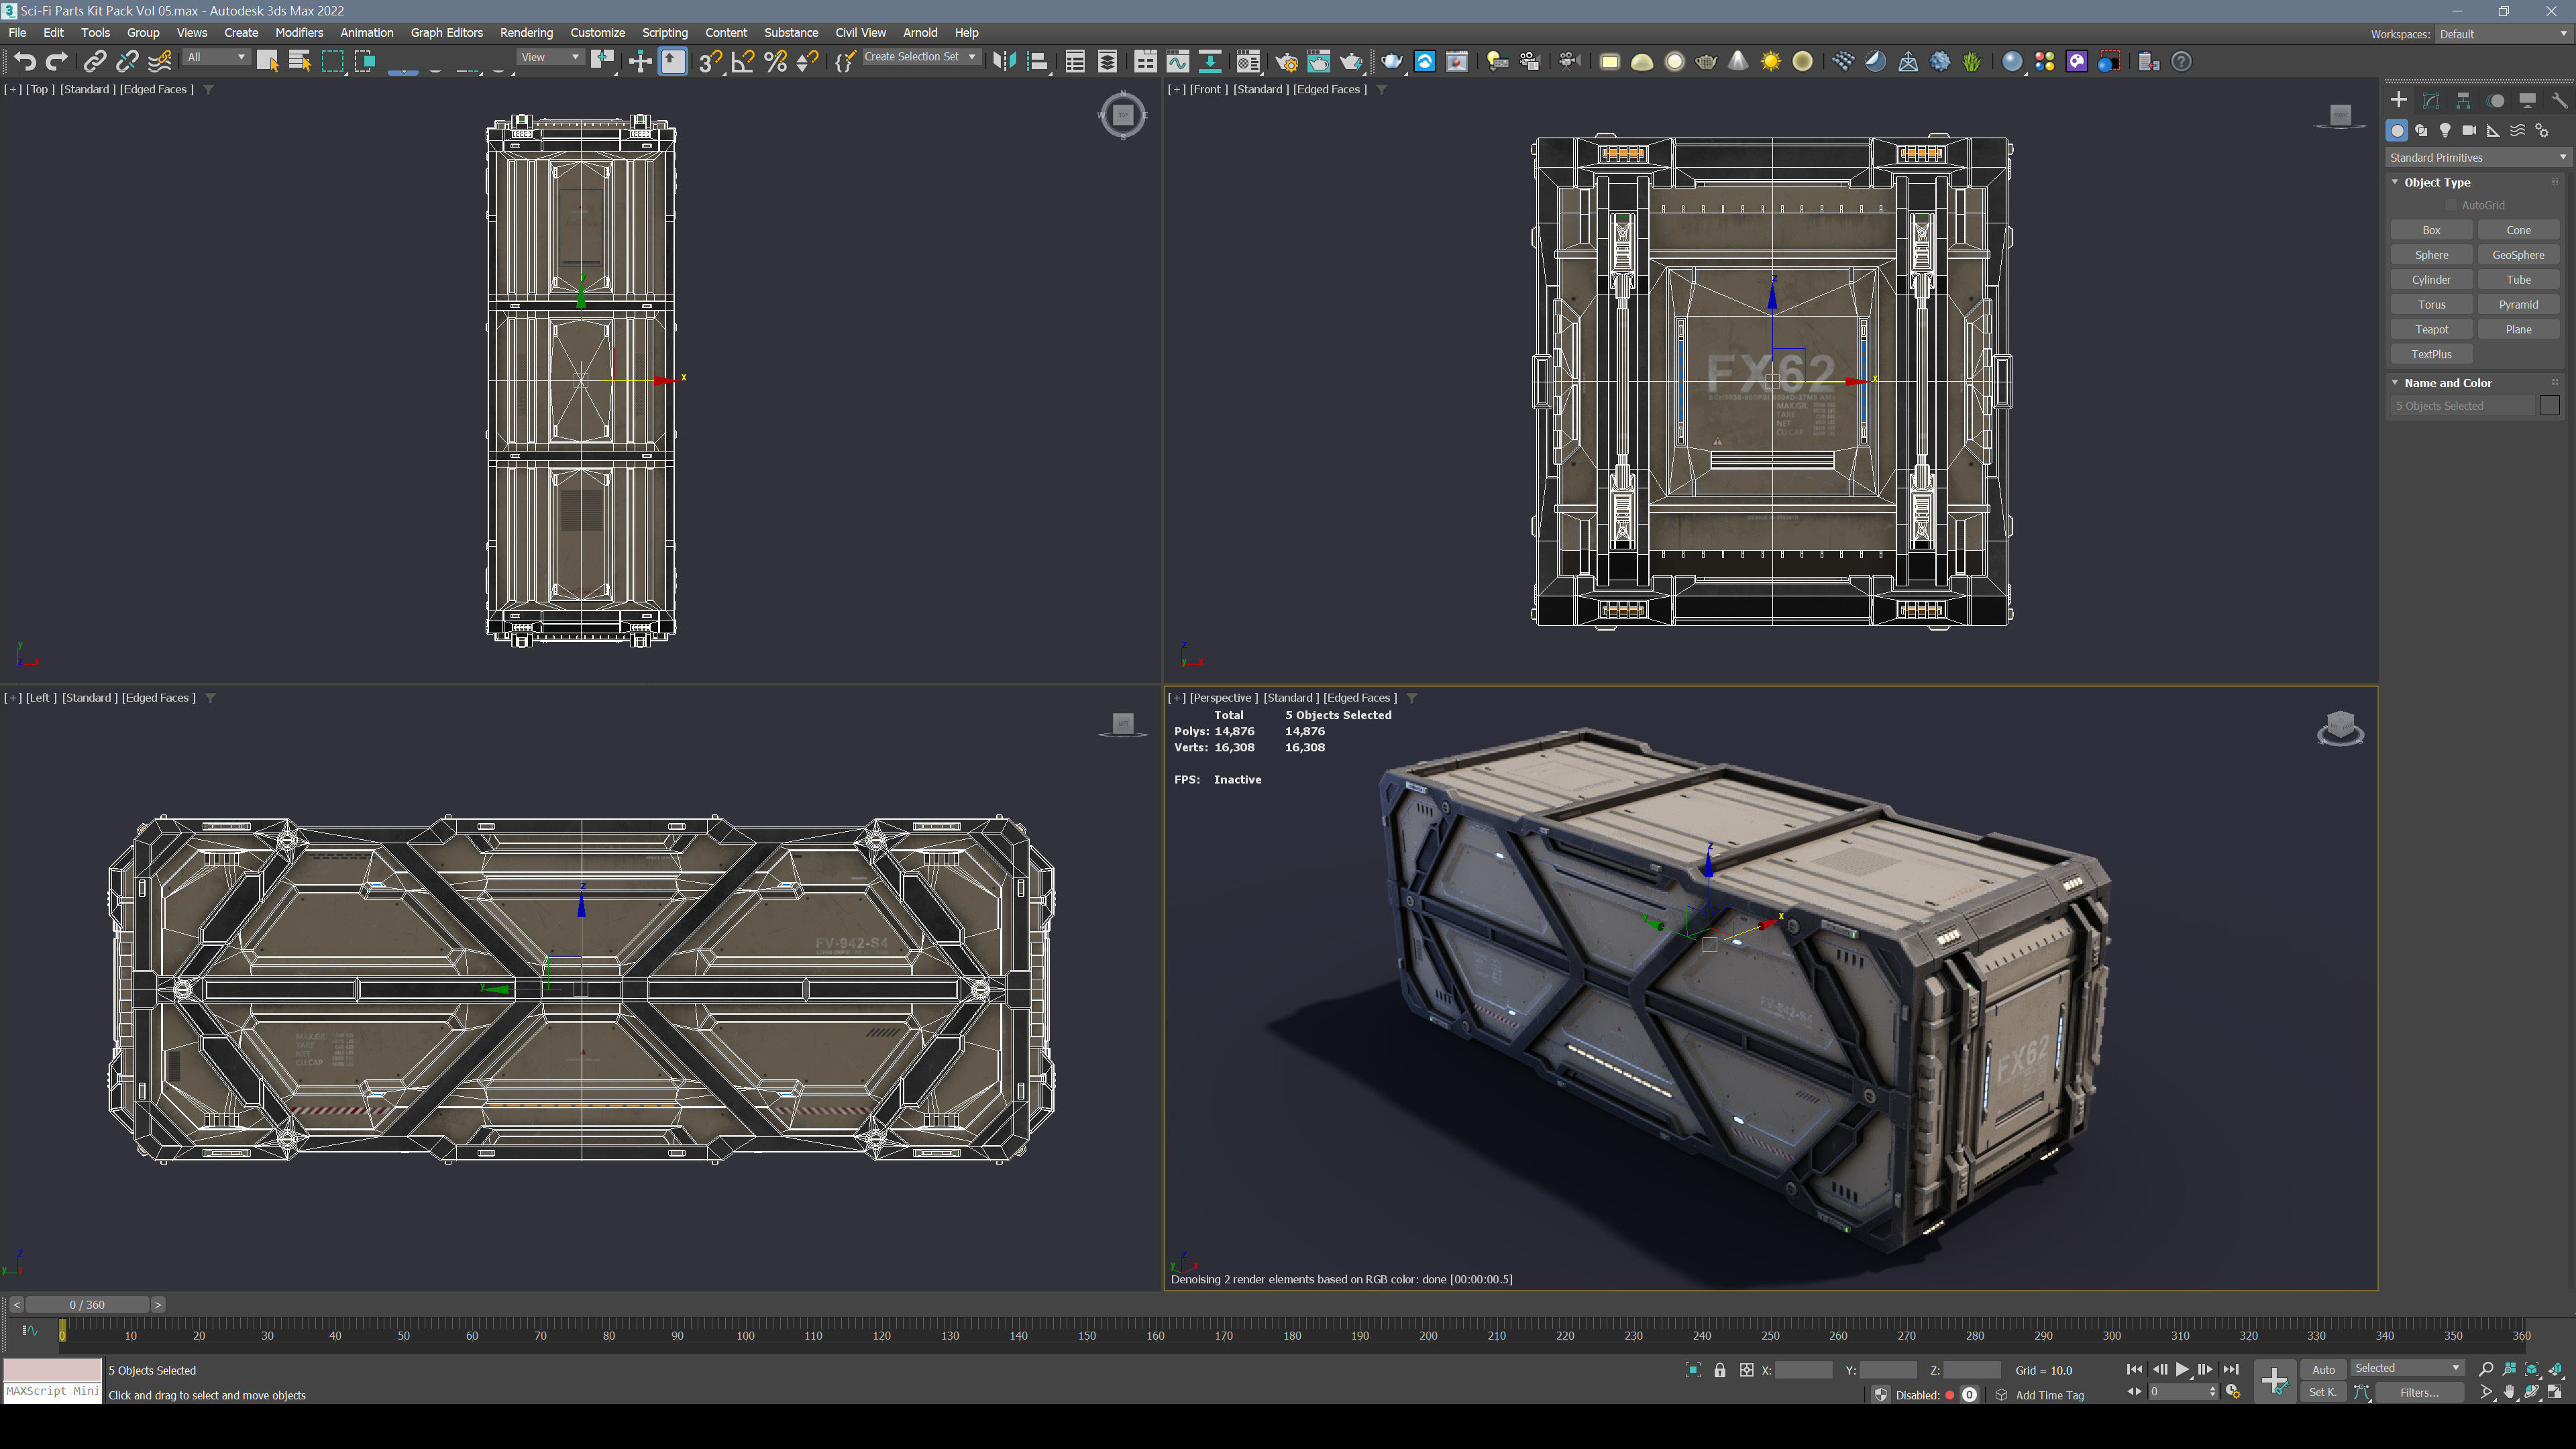Toggle the Angle Snap button
The height and width of the screenshot is (1449, 2576).
pos(743,61)
